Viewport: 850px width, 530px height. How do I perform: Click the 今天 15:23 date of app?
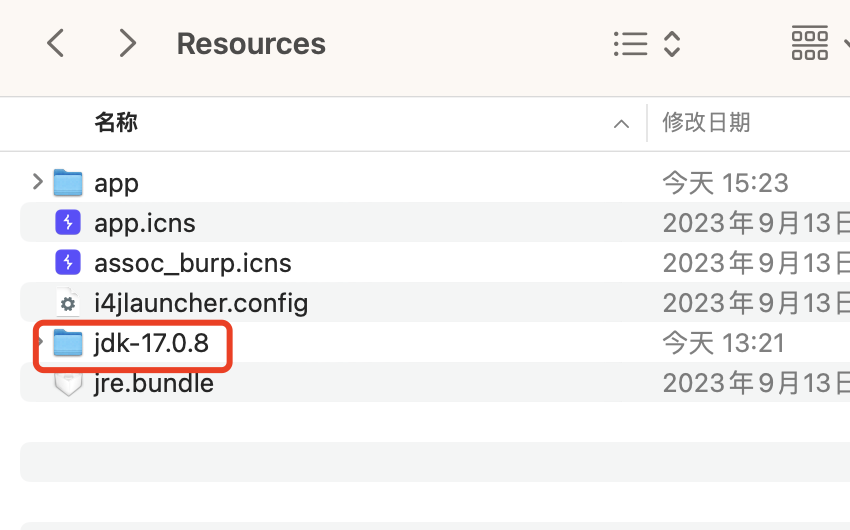pyautogui.click(x=725, y=183)
